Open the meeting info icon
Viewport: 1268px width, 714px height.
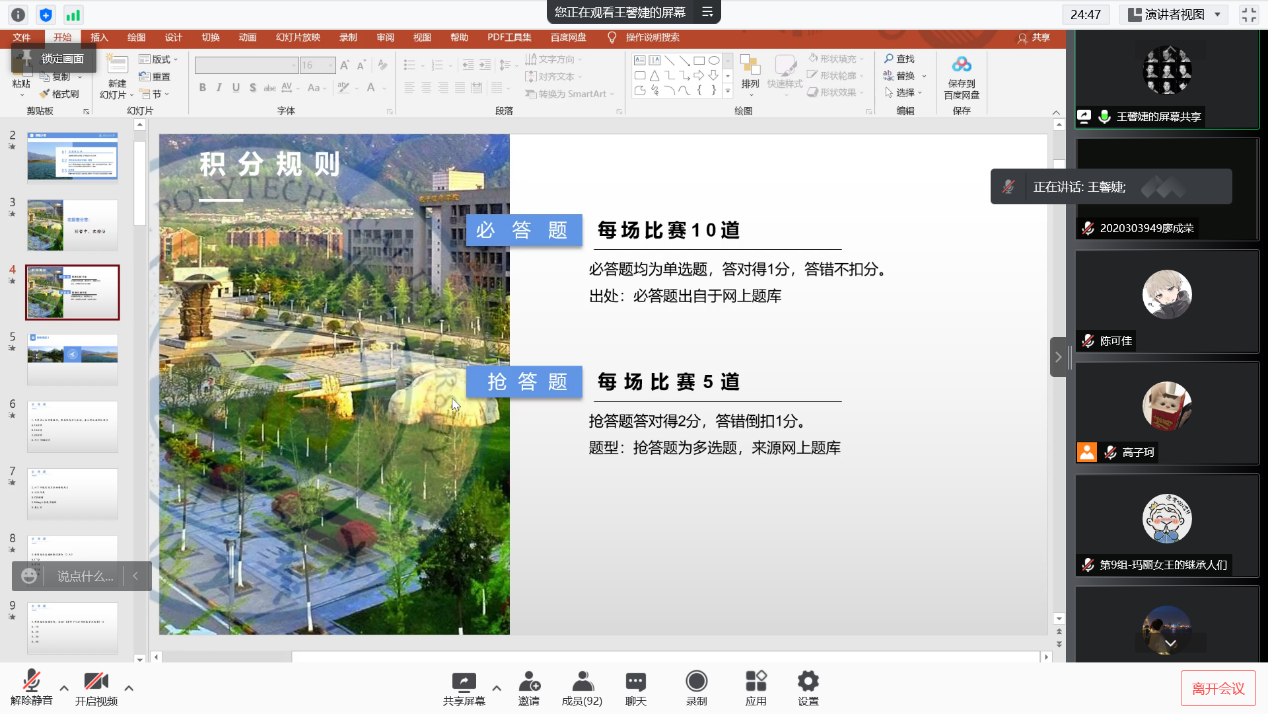pos(18,15)
